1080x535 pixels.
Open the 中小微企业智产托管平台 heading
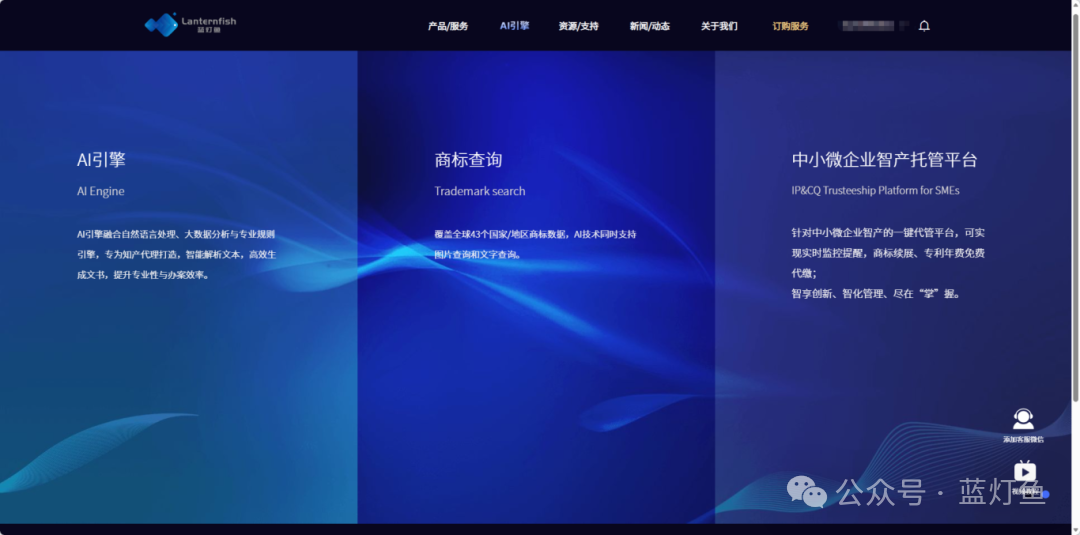[x=884, y=160]
